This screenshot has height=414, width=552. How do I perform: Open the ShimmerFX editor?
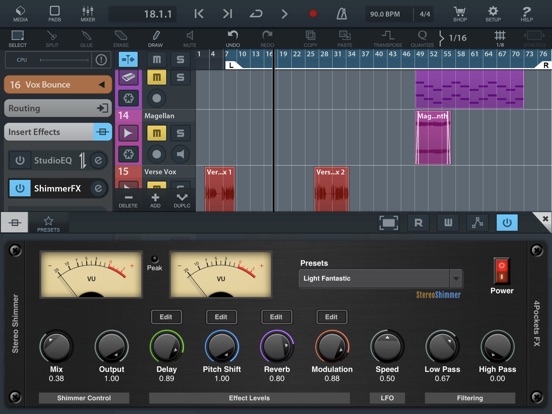point(98,188)
